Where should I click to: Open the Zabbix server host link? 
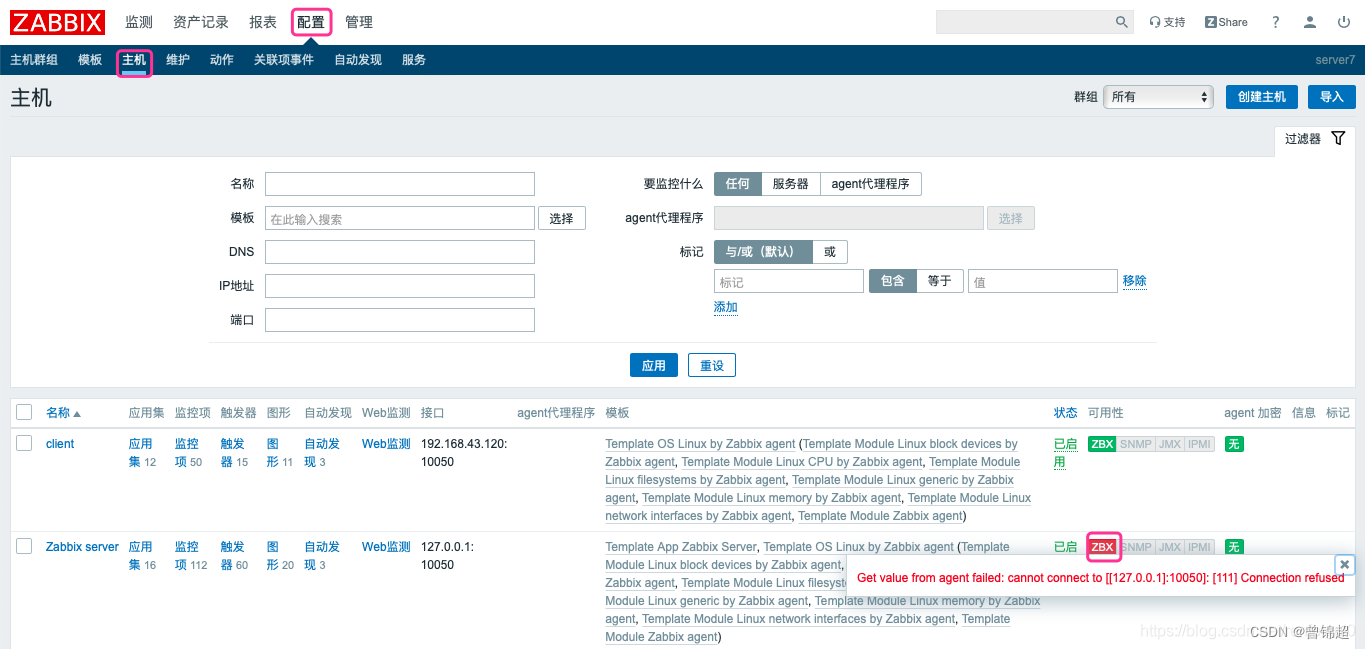pos(82,547)
